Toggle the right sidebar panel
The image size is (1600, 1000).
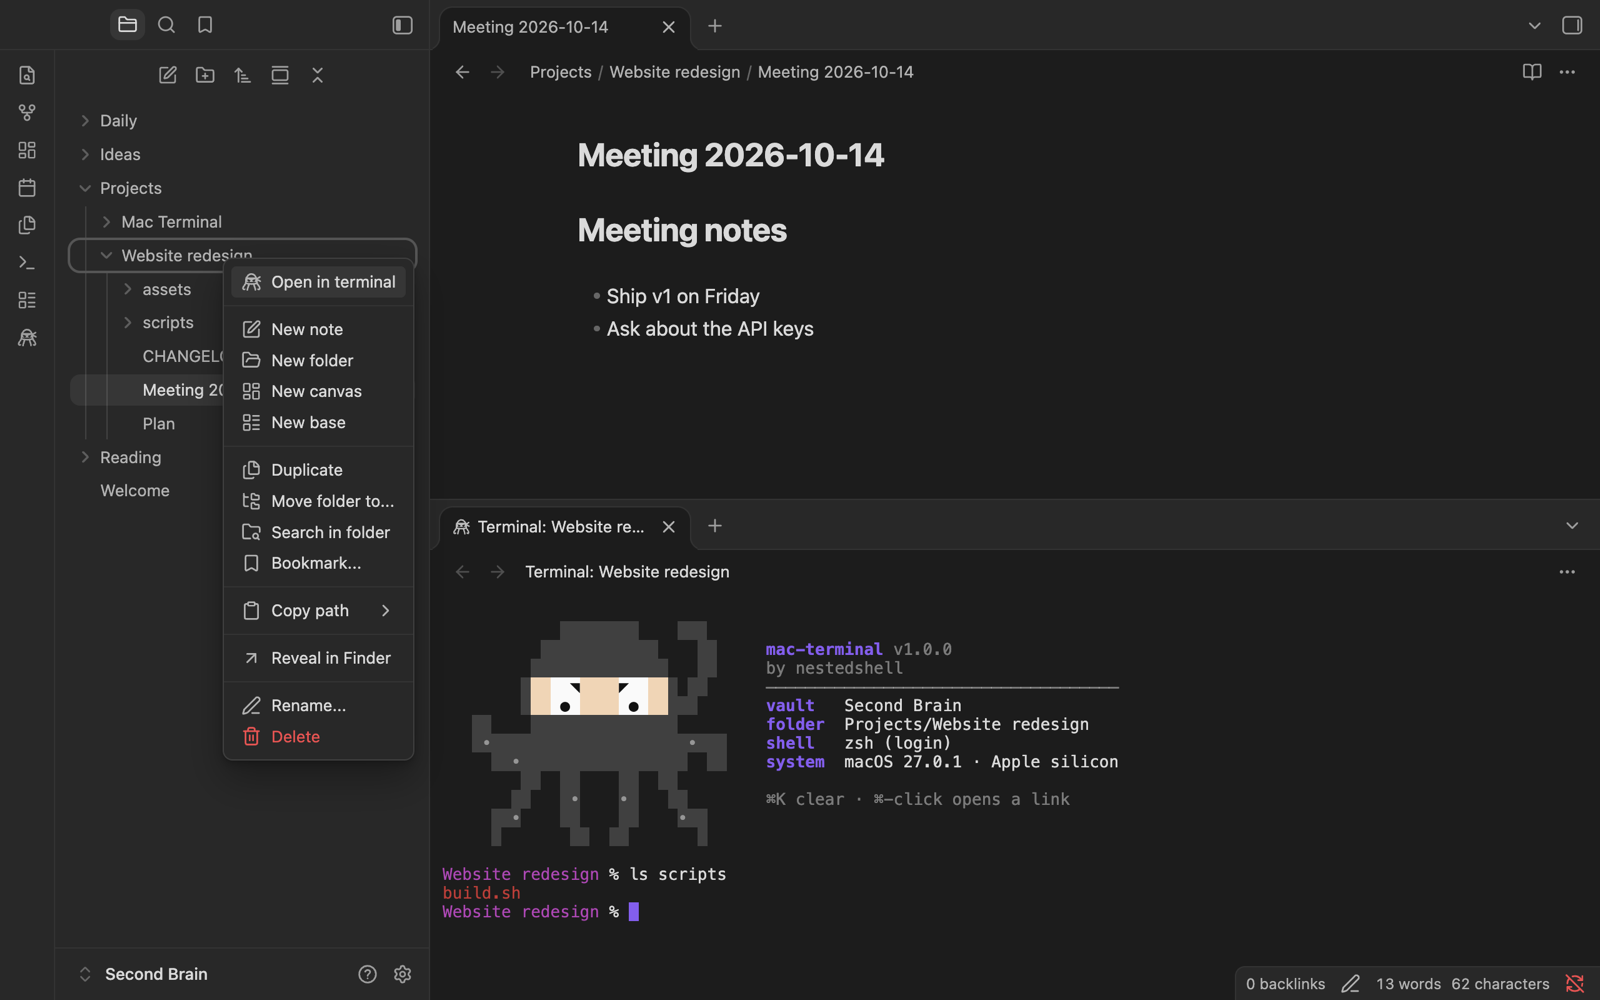pos(1572,26)
